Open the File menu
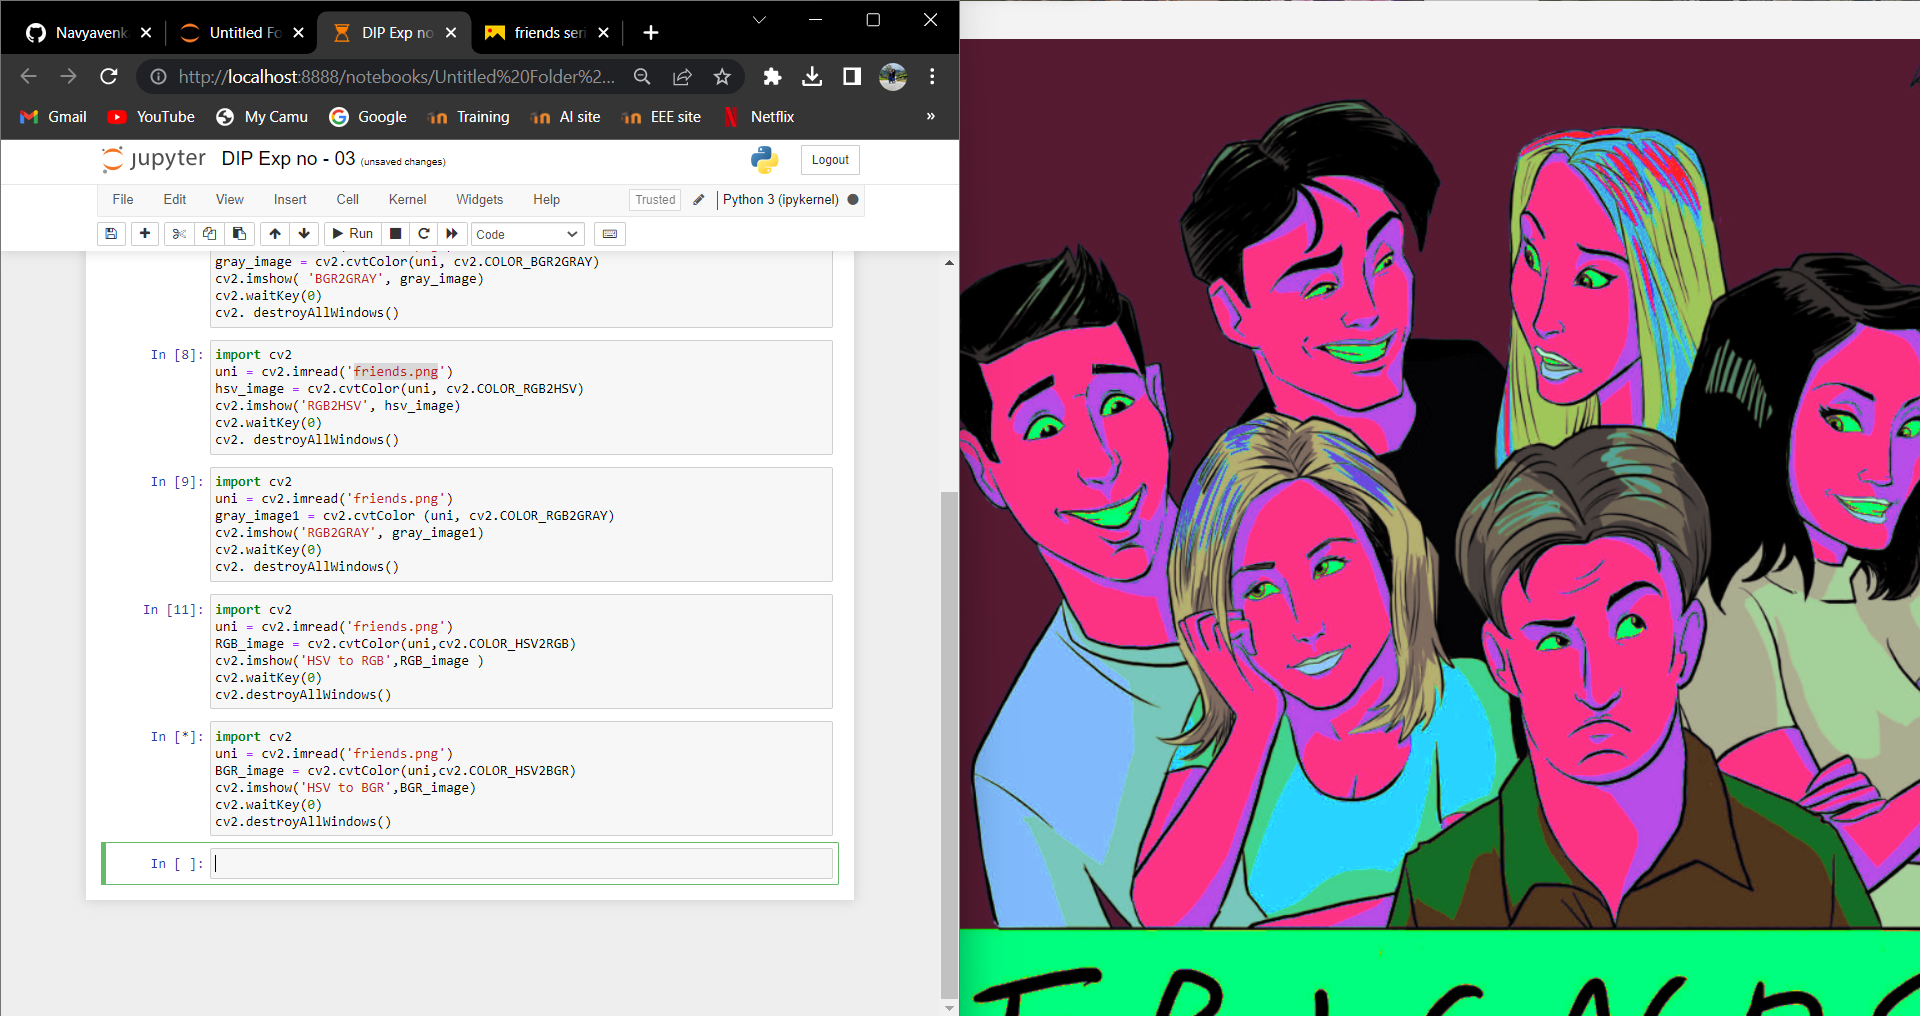 point(123,200)
